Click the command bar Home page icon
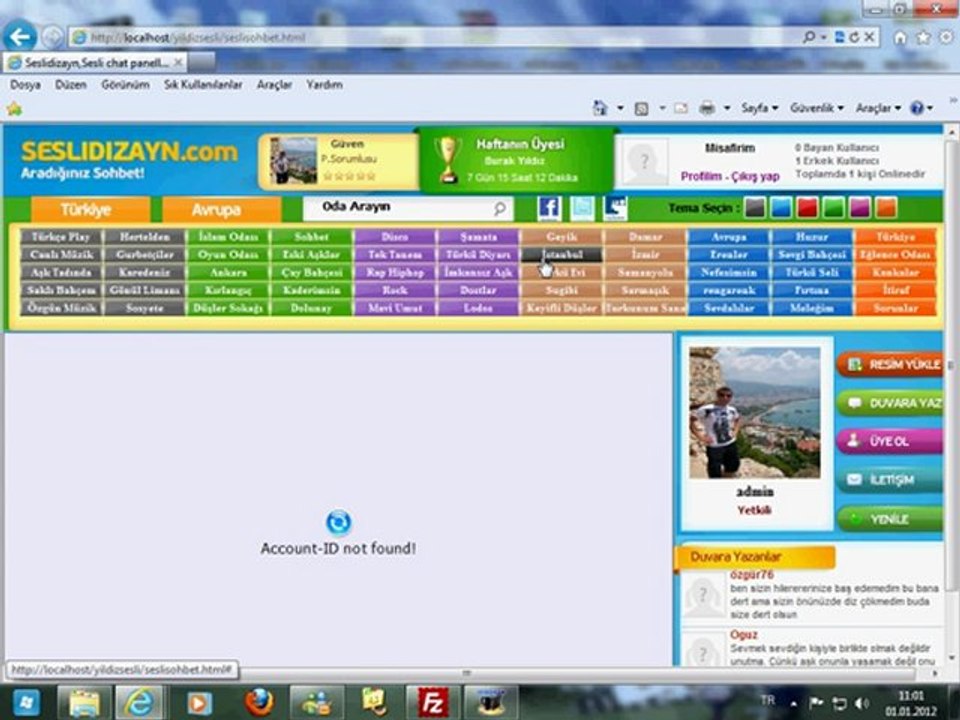The width and height of the screenshot is (960, 720). tap(600, 108)
